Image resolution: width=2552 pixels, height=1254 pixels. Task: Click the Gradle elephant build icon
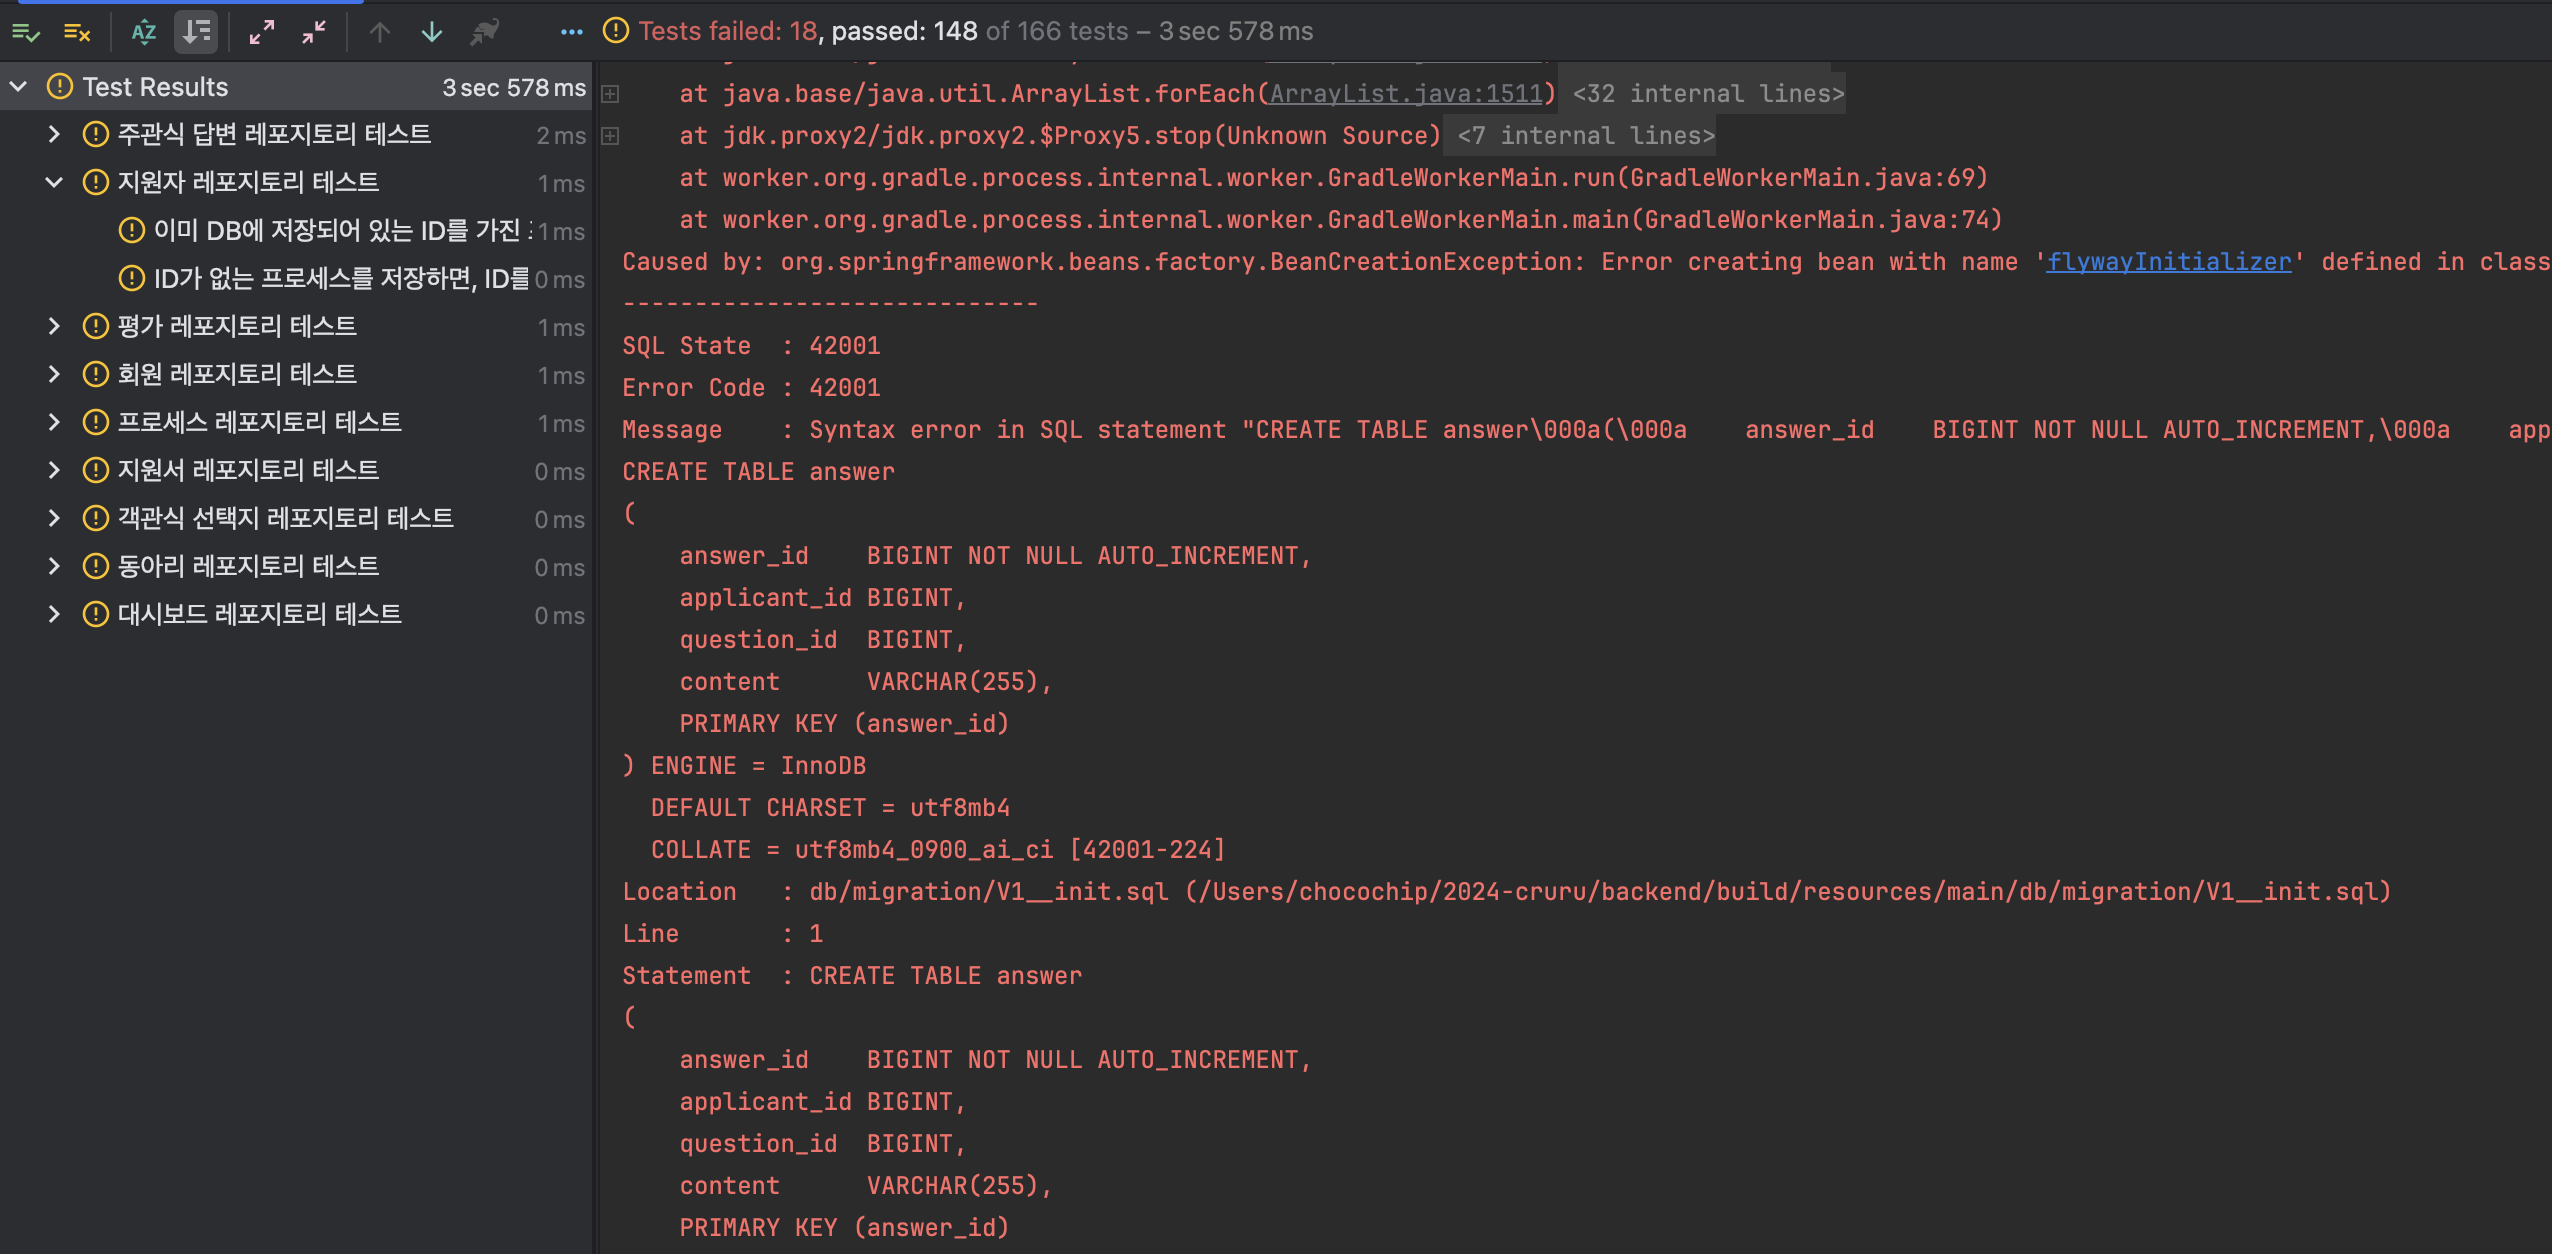click(485, 33)
